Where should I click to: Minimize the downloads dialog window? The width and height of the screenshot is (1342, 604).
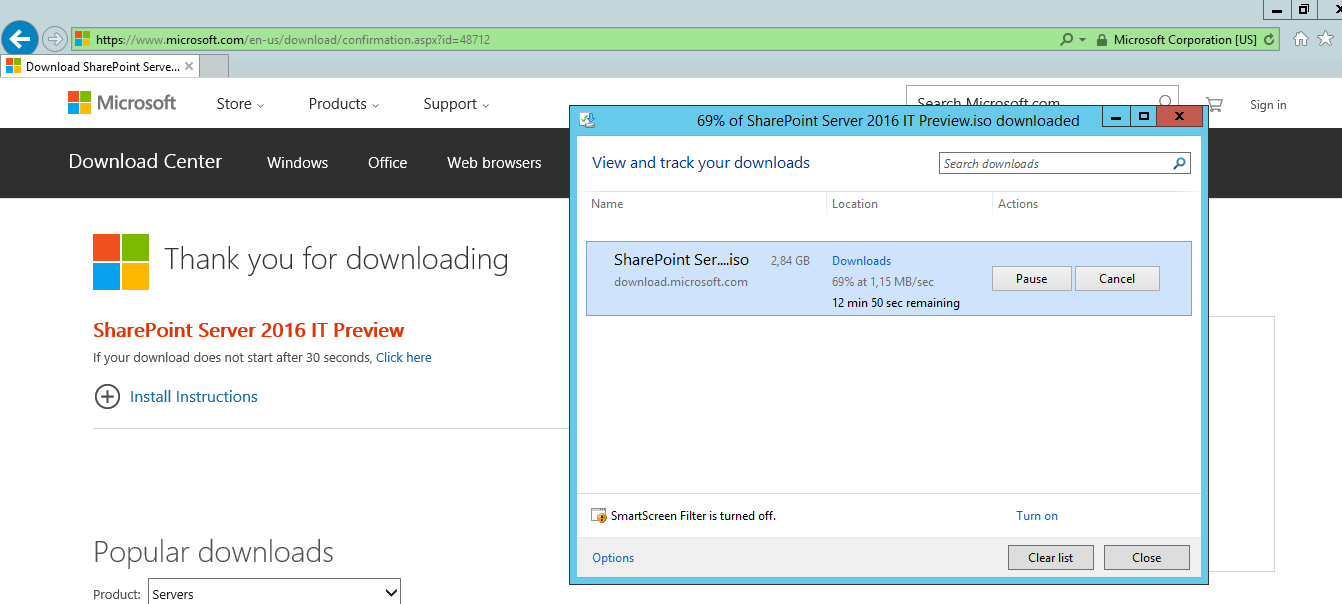1116,117
